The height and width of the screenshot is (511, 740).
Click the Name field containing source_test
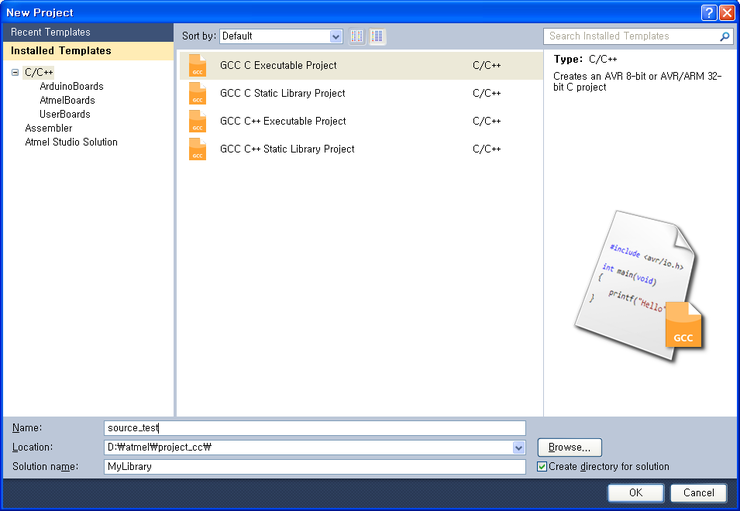314,428
